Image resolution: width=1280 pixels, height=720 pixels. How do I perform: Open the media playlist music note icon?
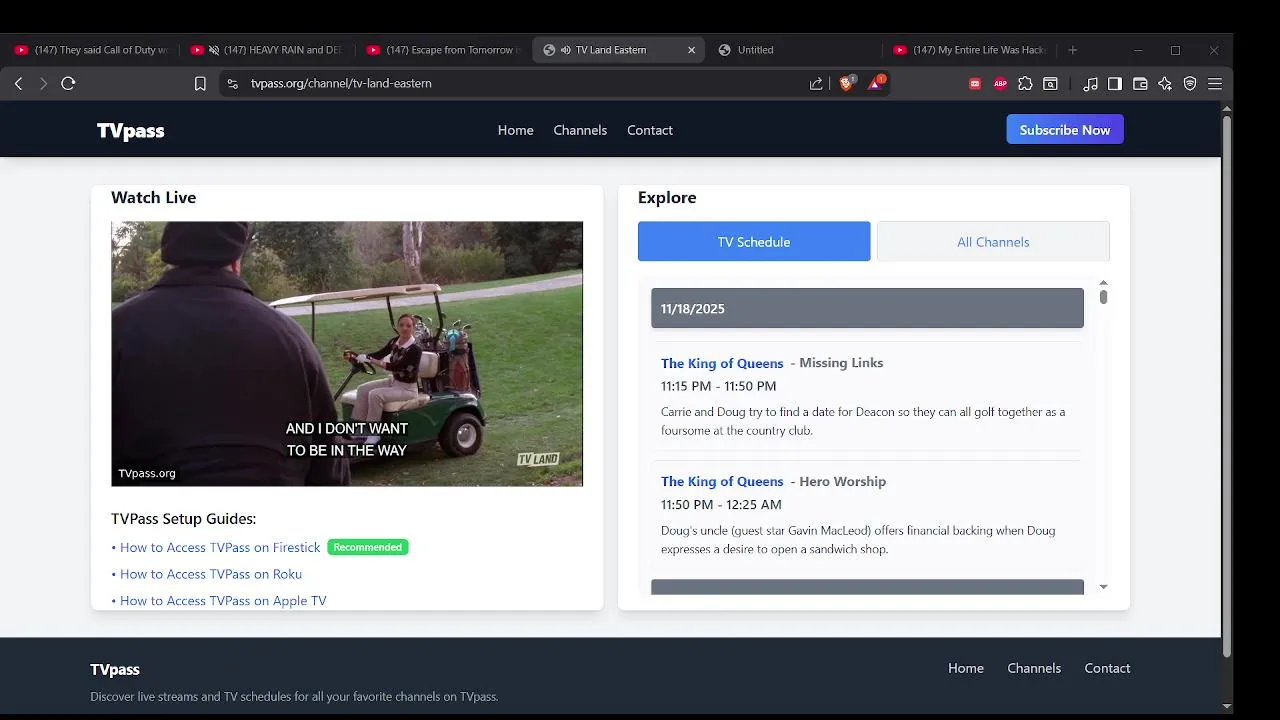pyautogui.click(x=1090, y=84)
